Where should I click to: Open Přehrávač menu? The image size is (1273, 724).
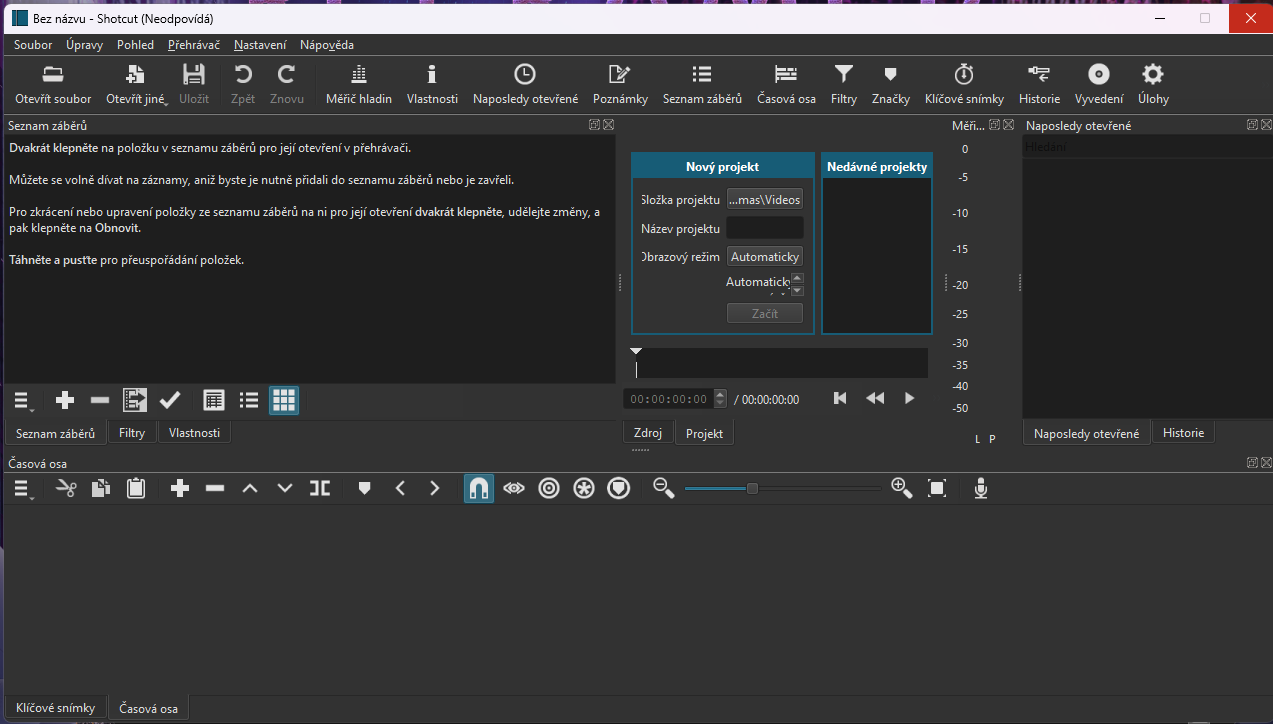click(x=194, y=45)
